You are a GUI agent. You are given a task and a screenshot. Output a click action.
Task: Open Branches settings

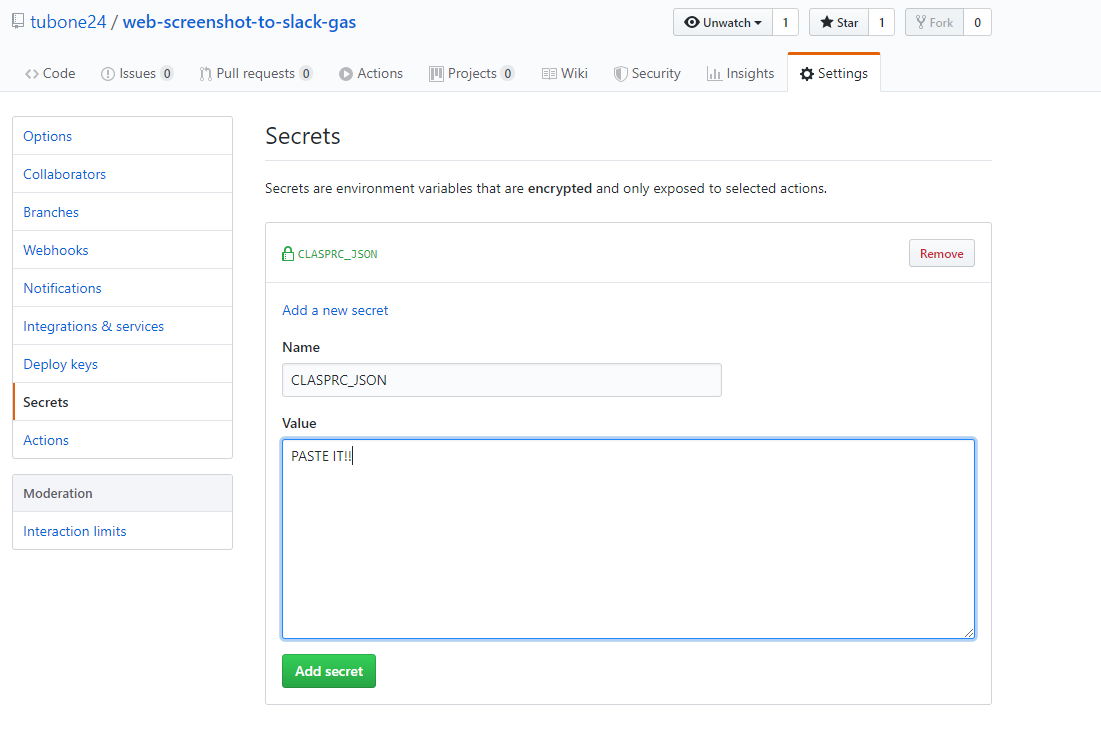(122, 212)
